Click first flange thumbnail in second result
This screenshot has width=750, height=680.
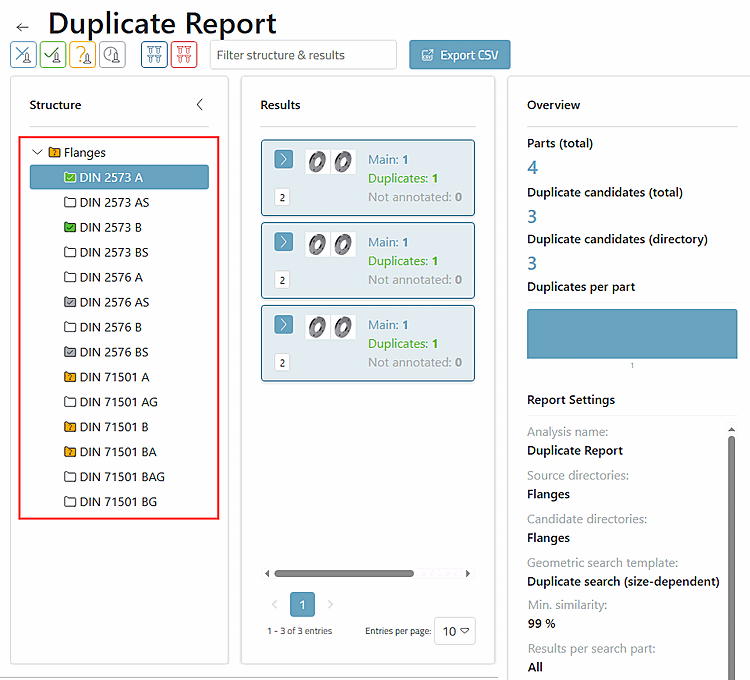point(317,244)
